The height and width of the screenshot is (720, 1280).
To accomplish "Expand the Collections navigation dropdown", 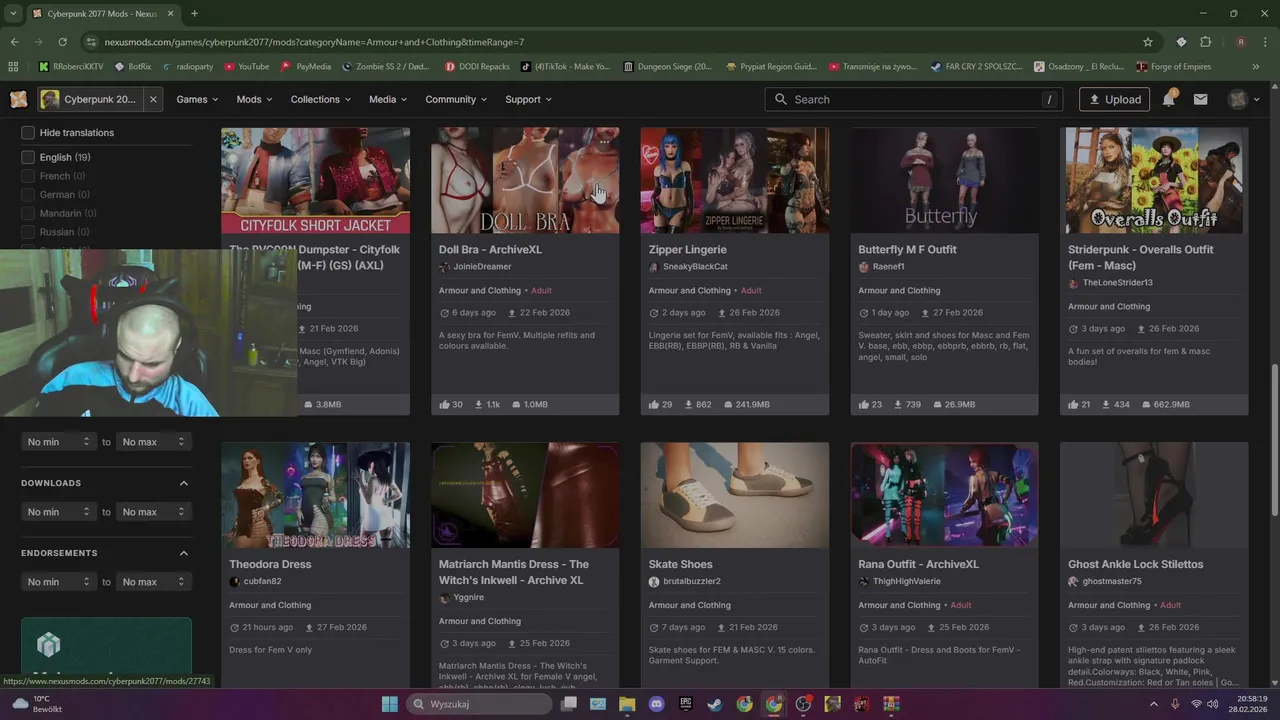I will pos(321,99).
